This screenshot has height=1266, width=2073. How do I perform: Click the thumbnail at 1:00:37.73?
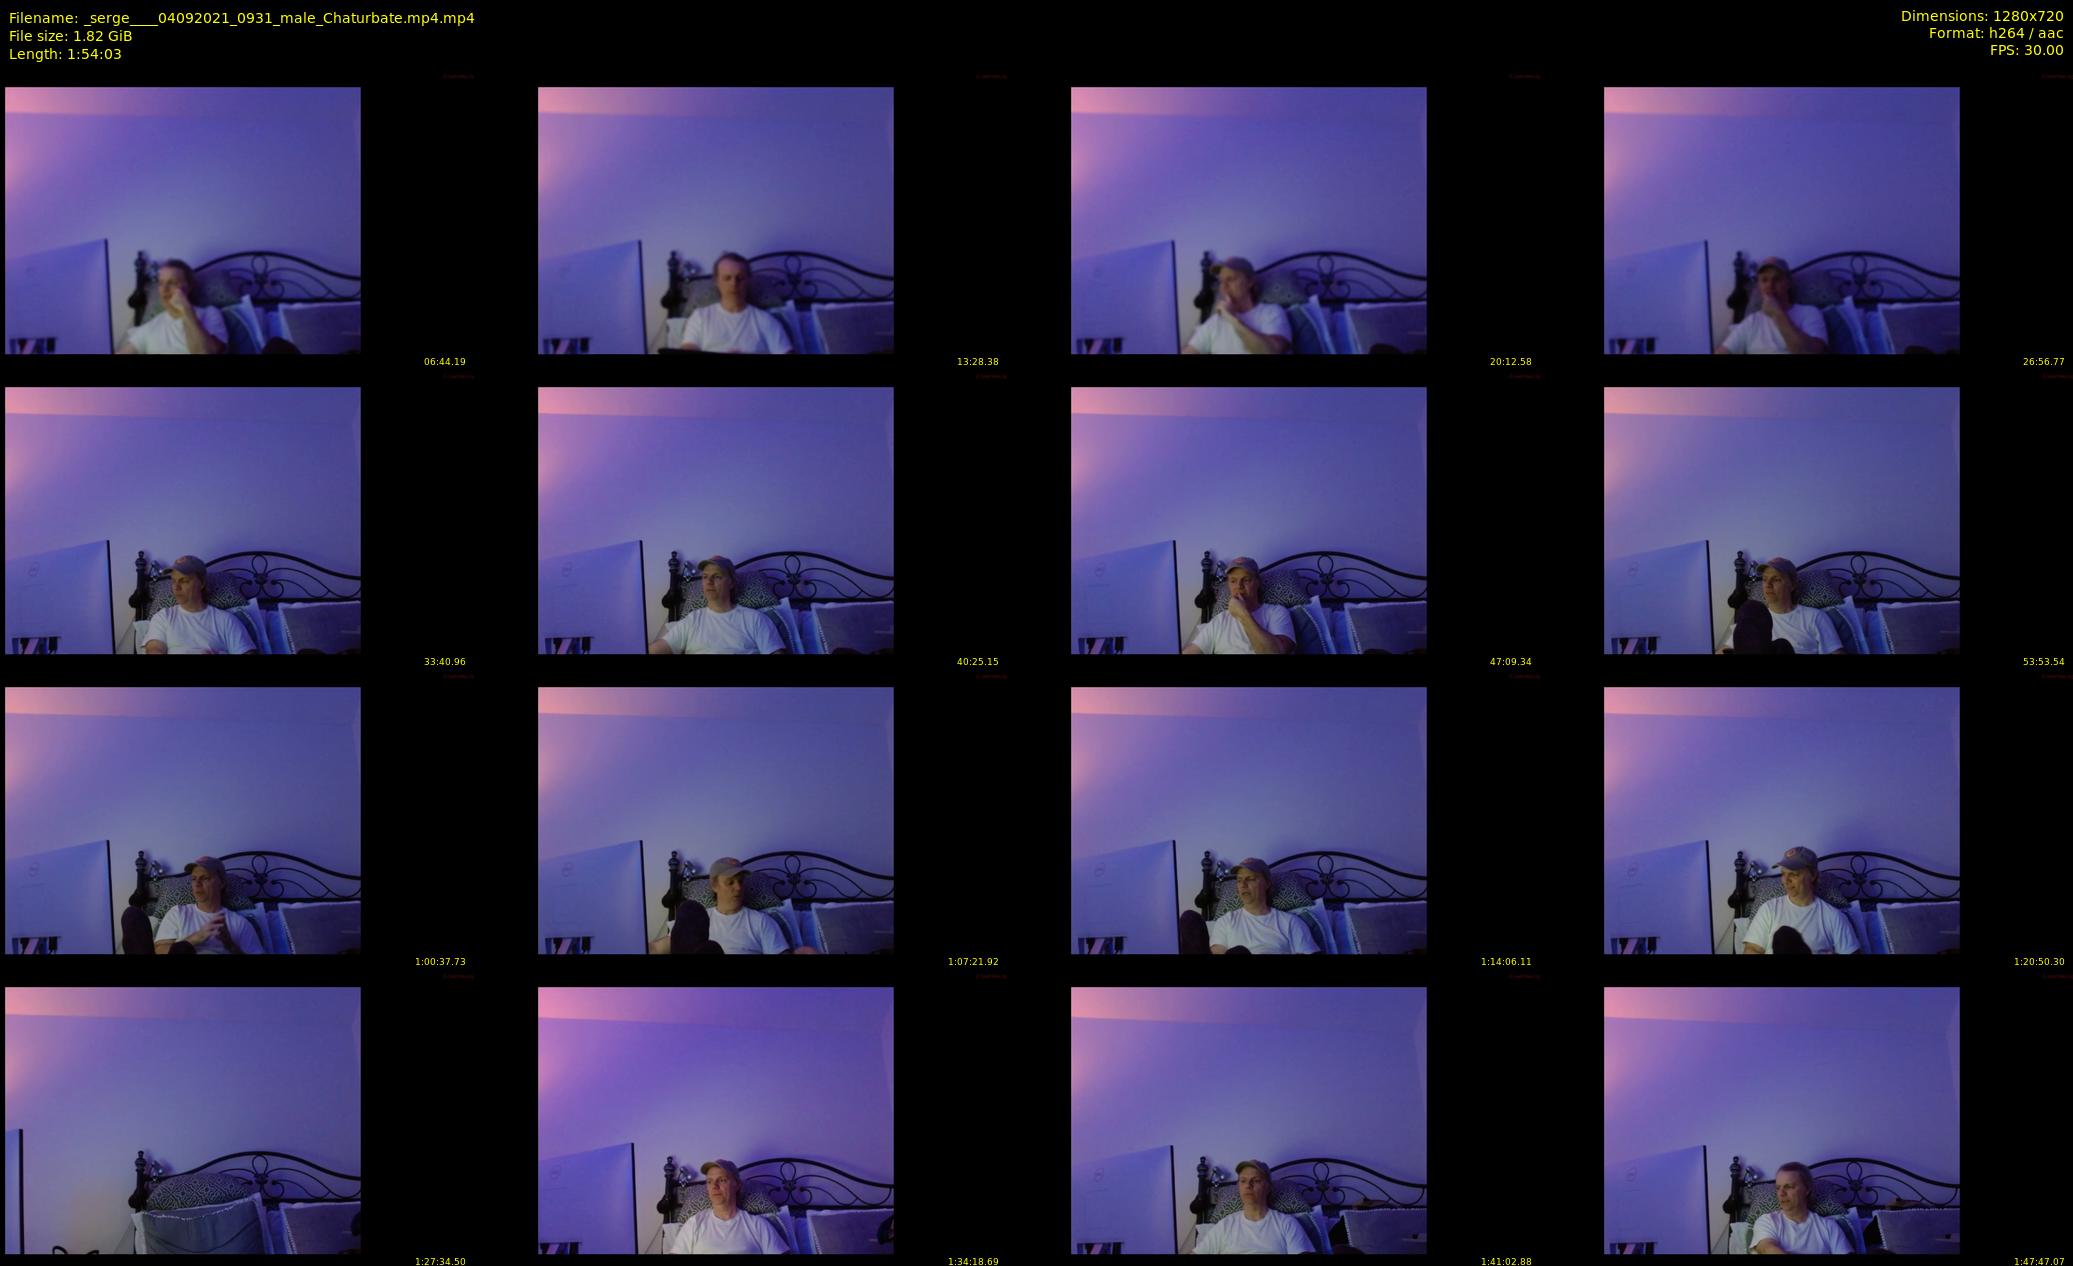(182, 820)
